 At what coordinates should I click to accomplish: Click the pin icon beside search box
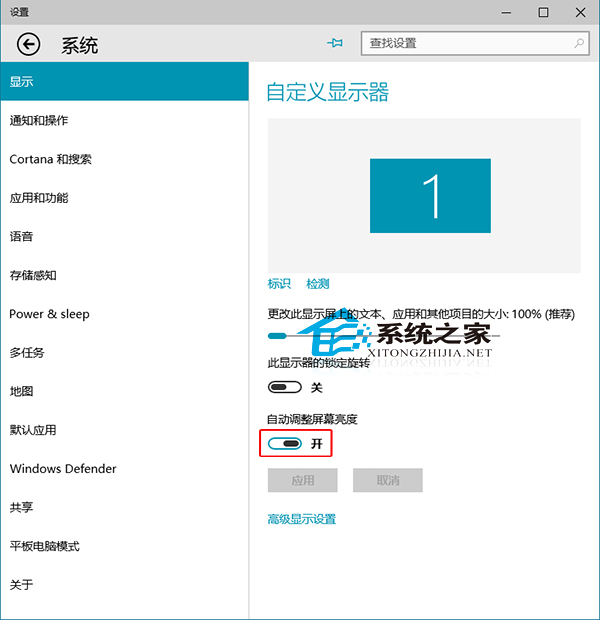(335, 44)
